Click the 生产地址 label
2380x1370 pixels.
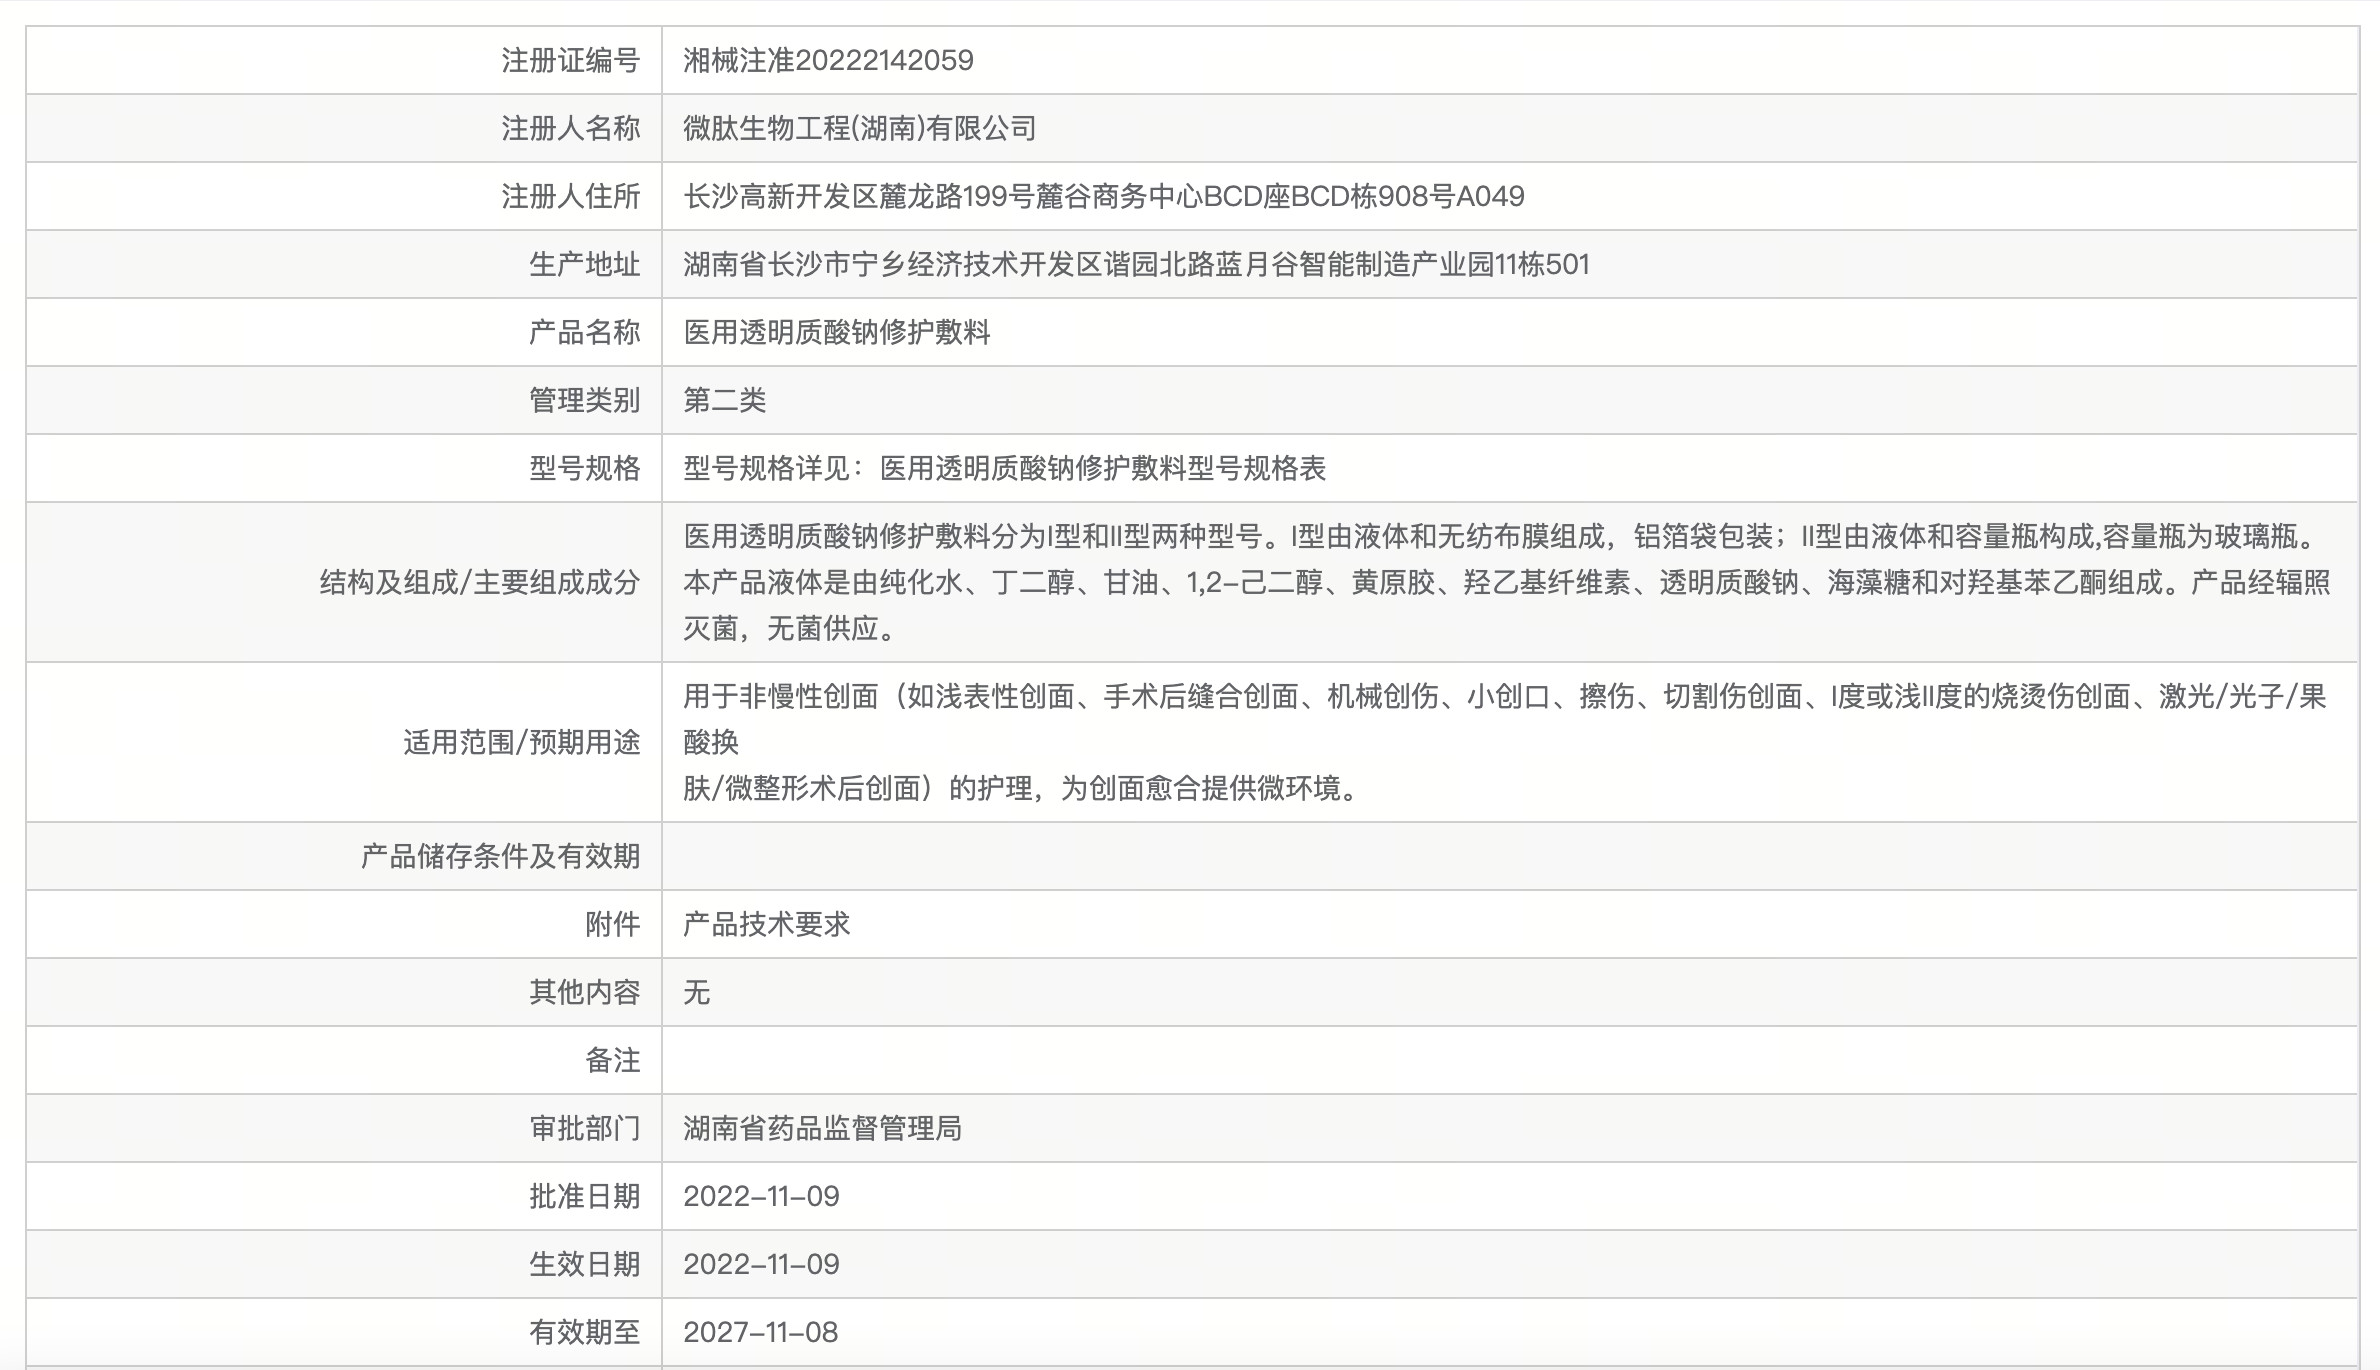coord(585,264)
